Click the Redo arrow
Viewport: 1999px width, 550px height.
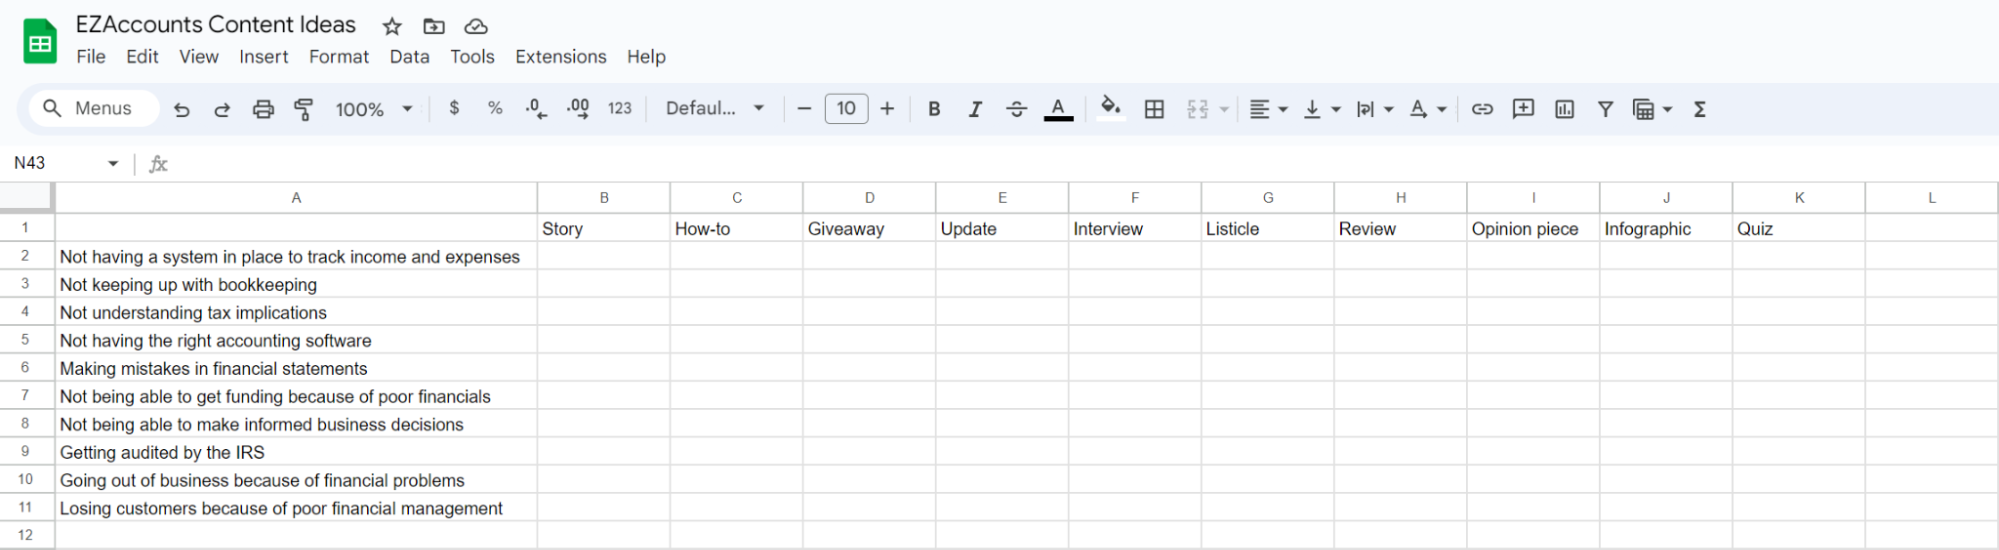[222, 109]
